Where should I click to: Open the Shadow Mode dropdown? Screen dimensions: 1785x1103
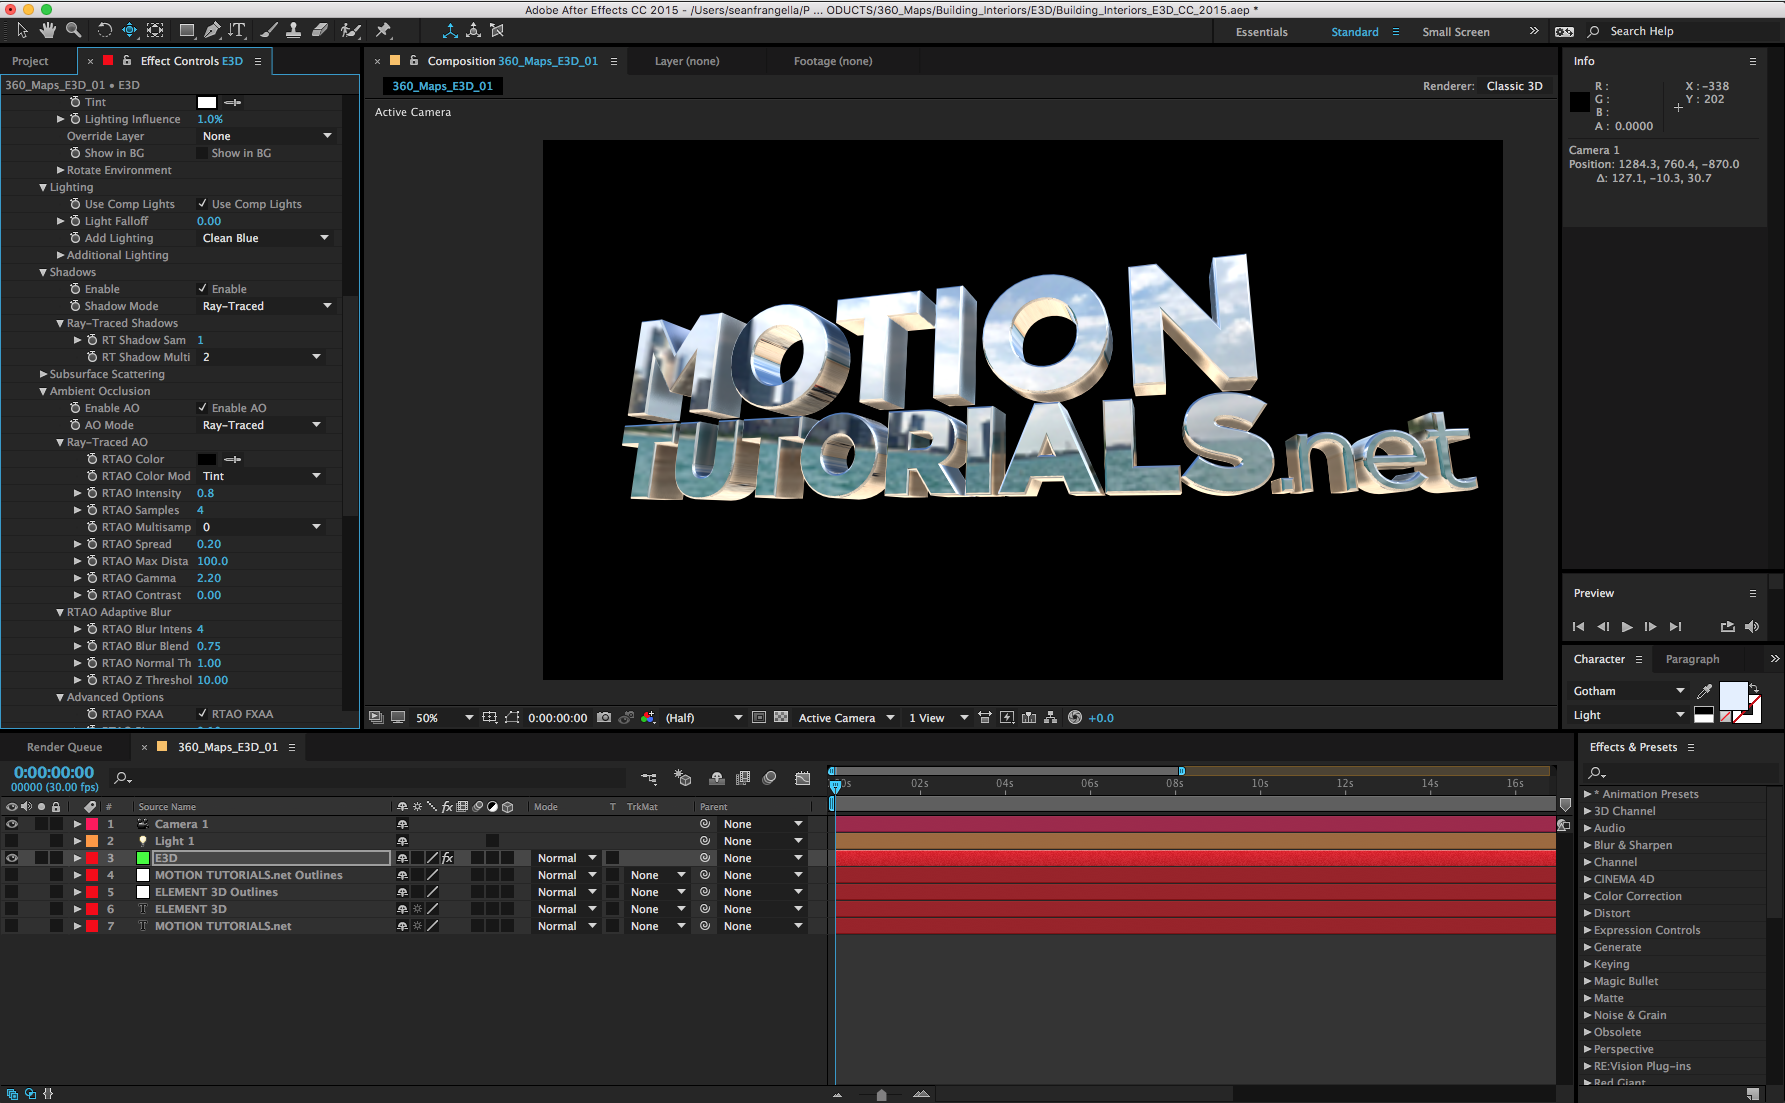266,306
